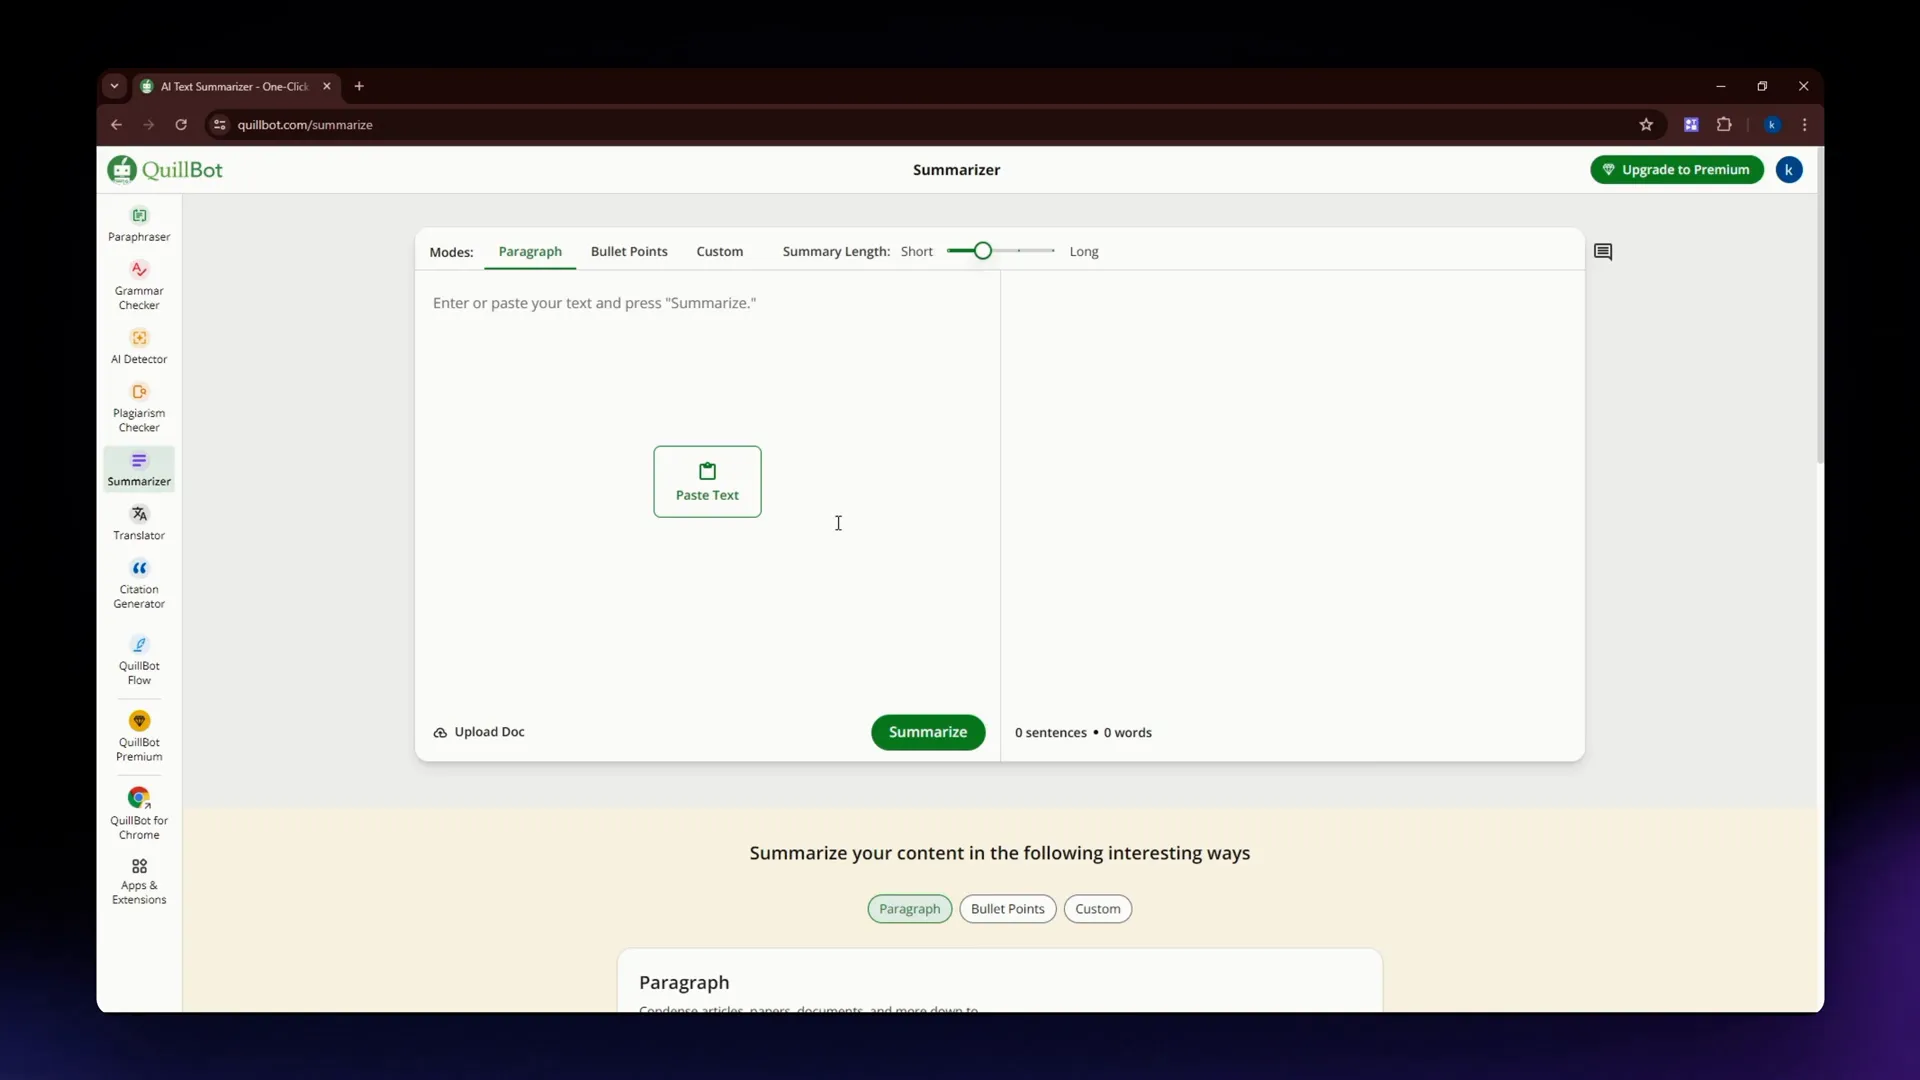Select the Bullet Points chip below
The height and width of the screenshot is (1080, 1920).
[1008, 909]
